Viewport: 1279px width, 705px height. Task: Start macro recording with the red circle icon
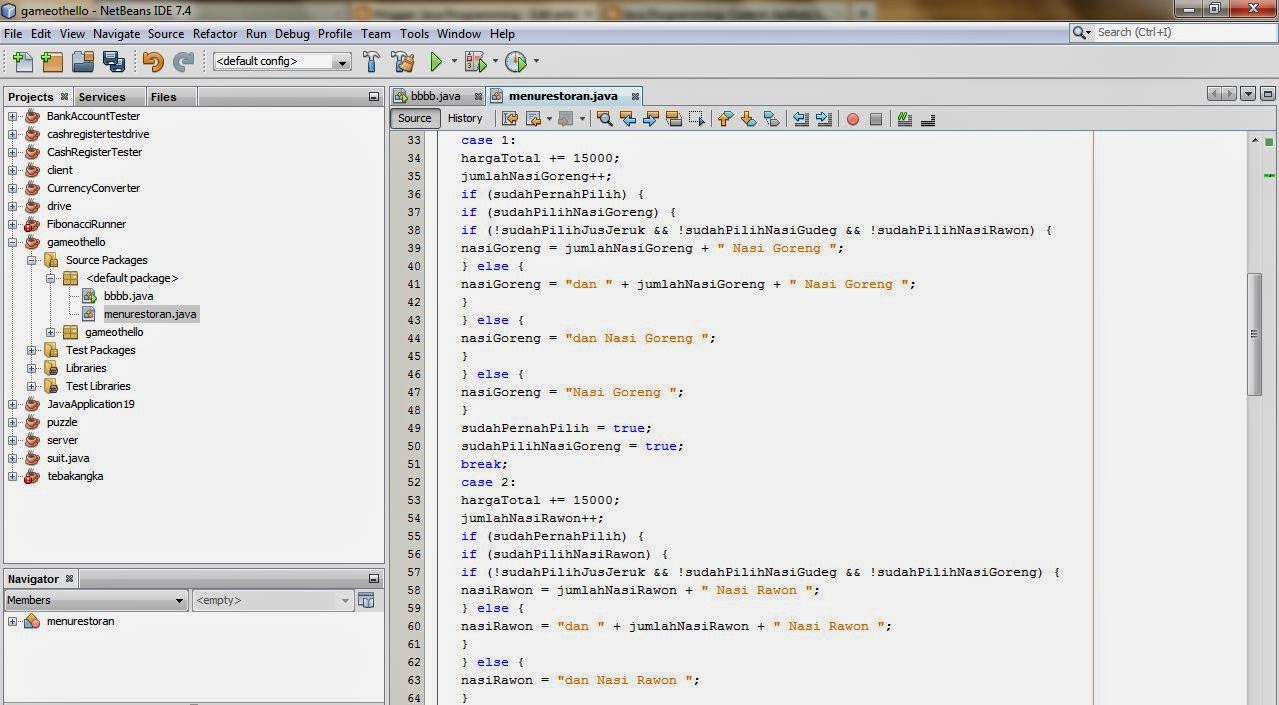[x=853, y=119]
